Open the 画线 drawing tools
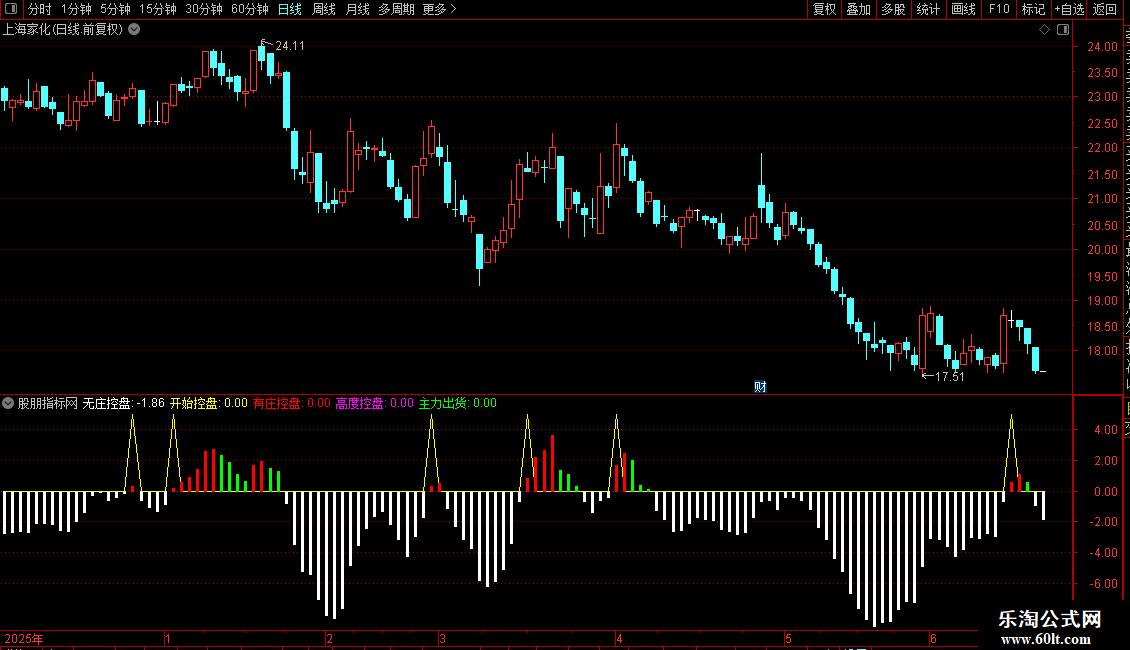The height and width of the screenshot is (650, 1130). 964,9
